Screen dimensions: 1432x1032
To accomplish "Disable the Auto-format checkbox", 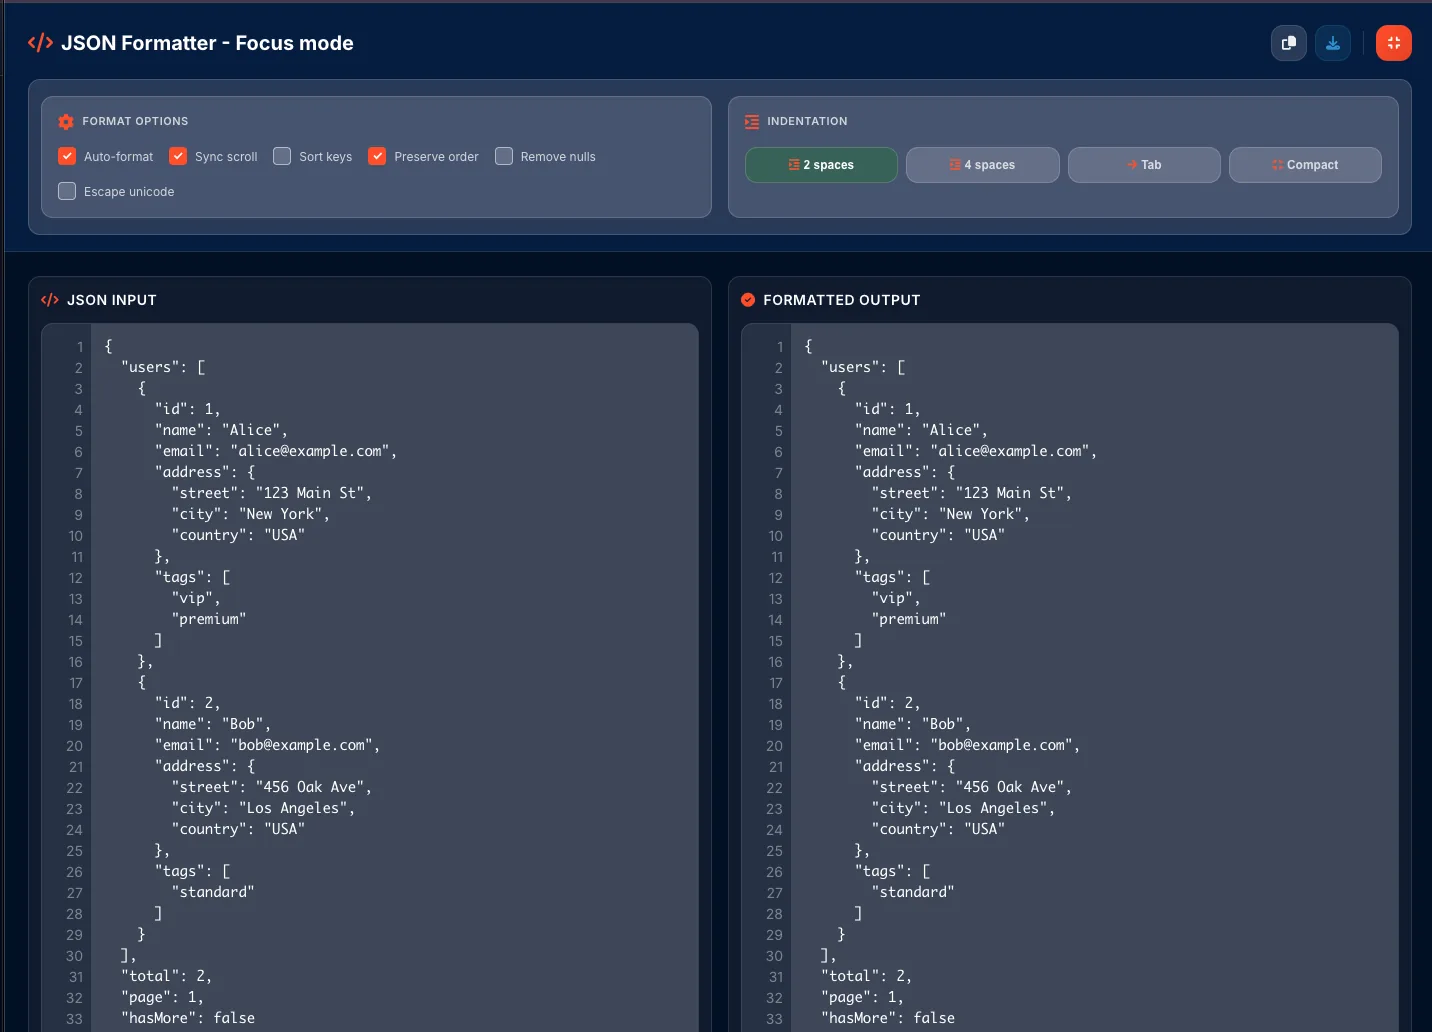I will [x=66, y=156].
